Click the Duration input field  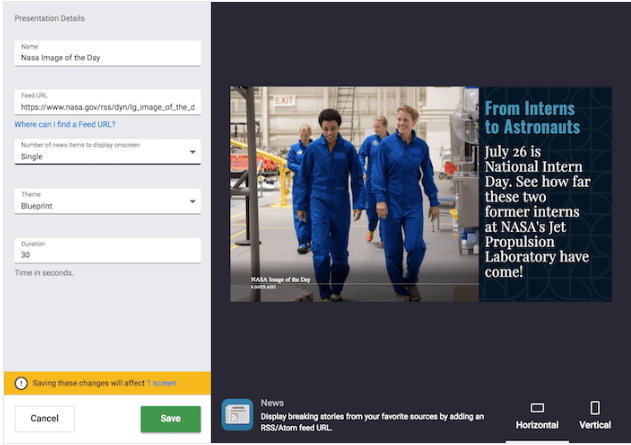point(107,250)
